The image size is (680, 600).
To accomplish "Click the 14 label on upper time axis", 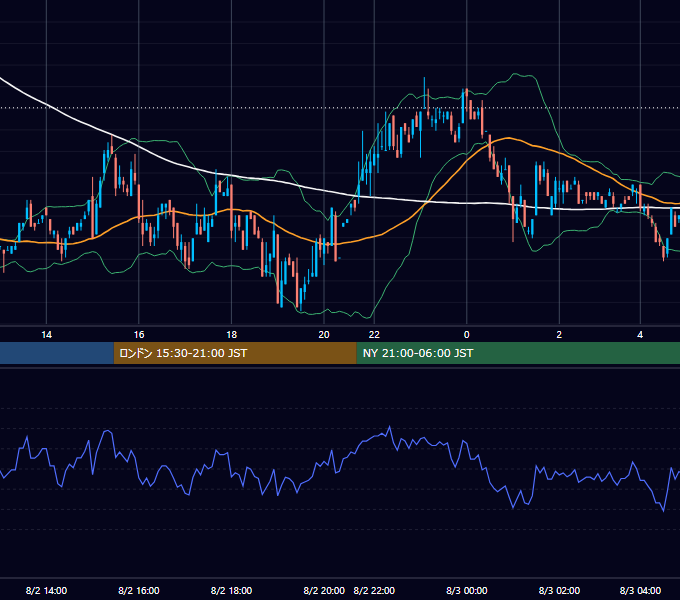I will coord(46,335).
